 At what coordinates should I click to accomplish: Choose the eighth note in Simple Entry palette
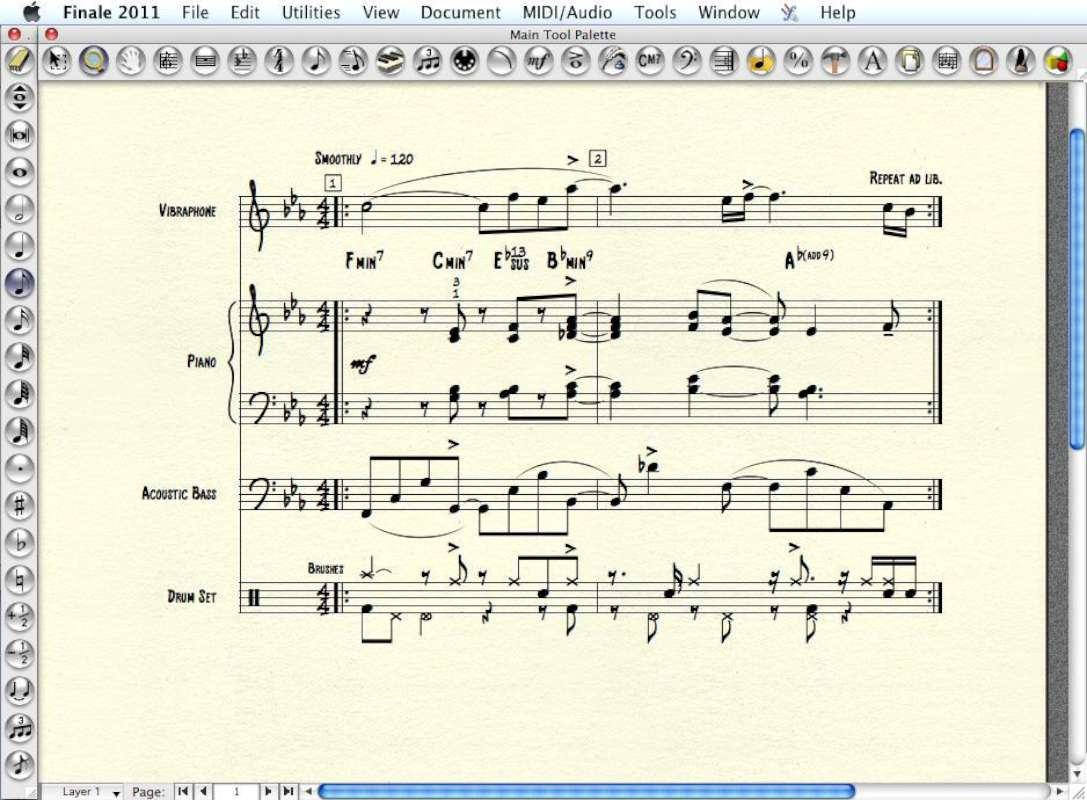[20, 281]
